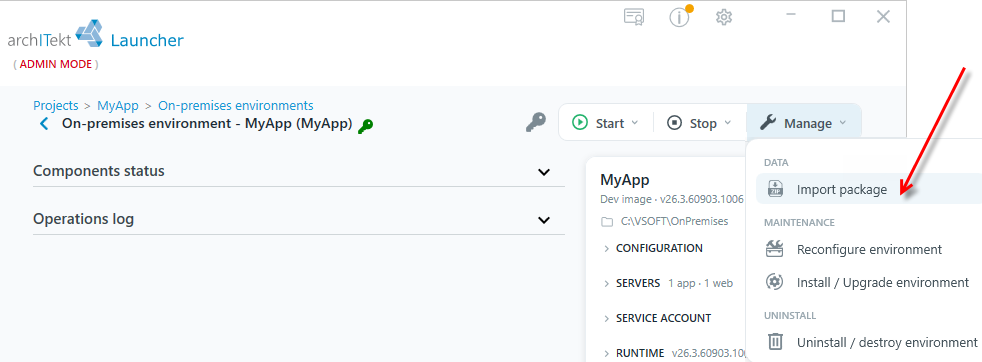
Task: Click the Dev image version text
Action: [671, 200]
